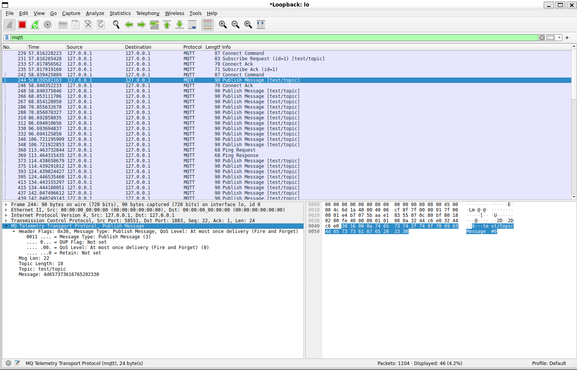Zoom in on the packet text
Image resolution: width=577 pixels, height=370 pixels.
223,25
